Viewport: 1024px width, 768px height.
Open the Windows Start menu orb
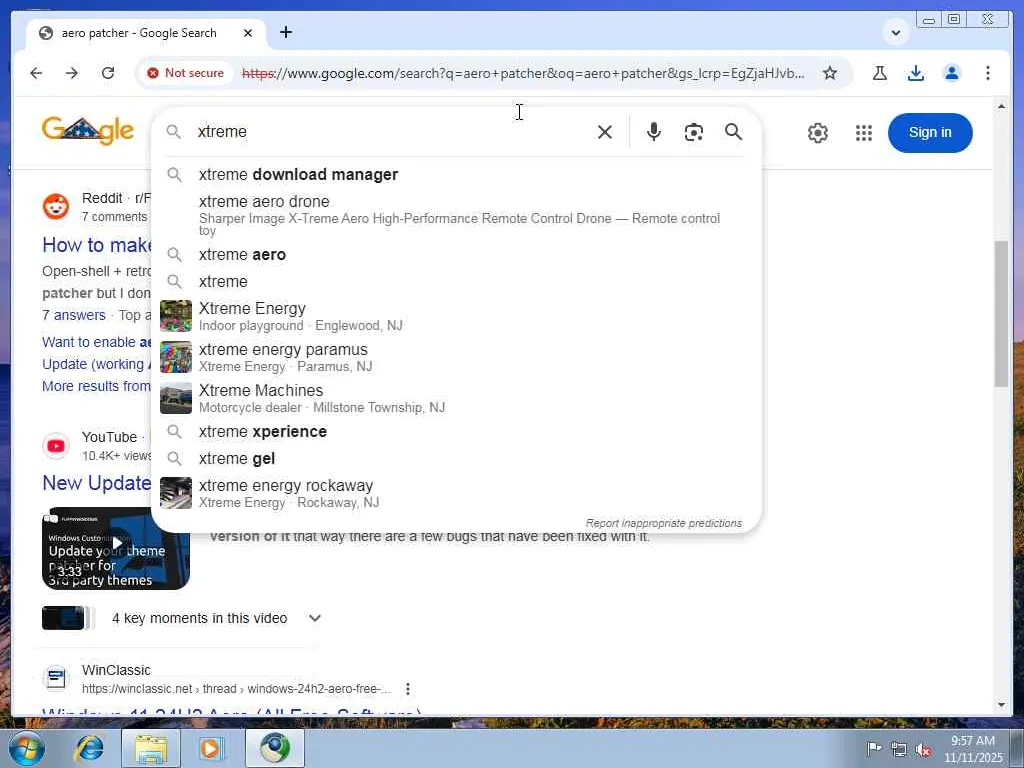[27, 748]
